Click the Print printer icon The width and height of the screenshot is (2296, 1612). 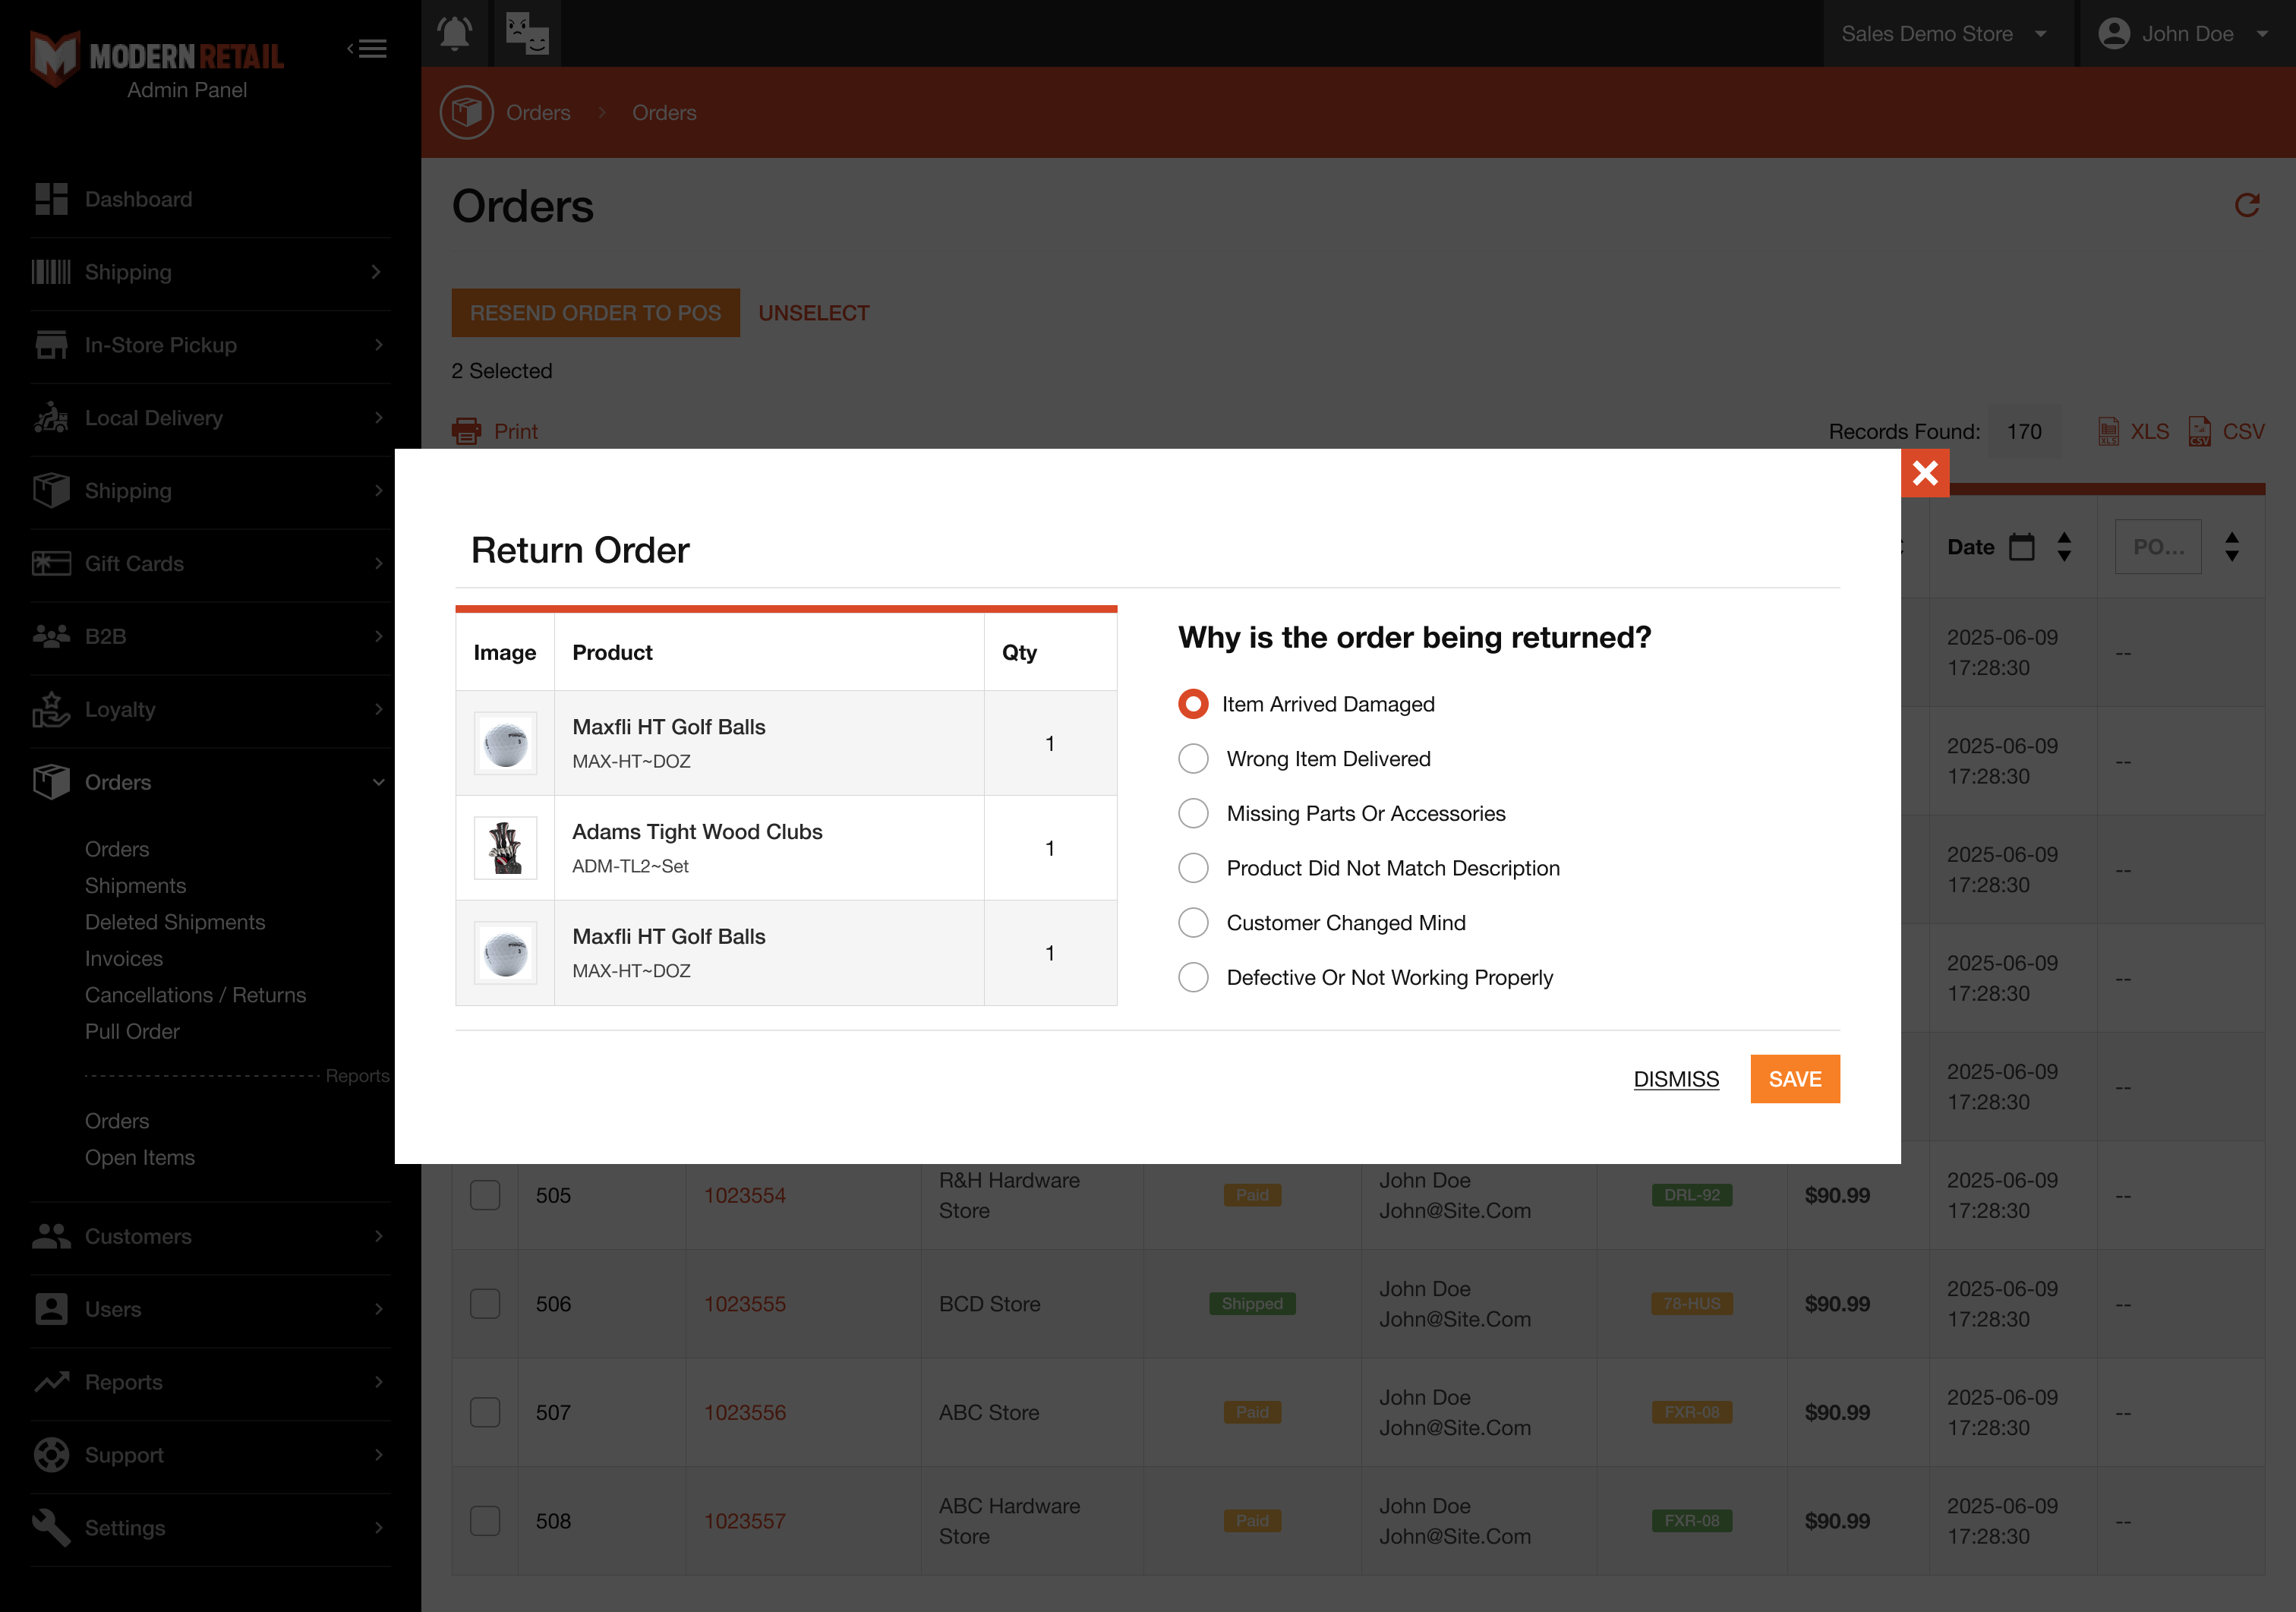tap(466, 431)
